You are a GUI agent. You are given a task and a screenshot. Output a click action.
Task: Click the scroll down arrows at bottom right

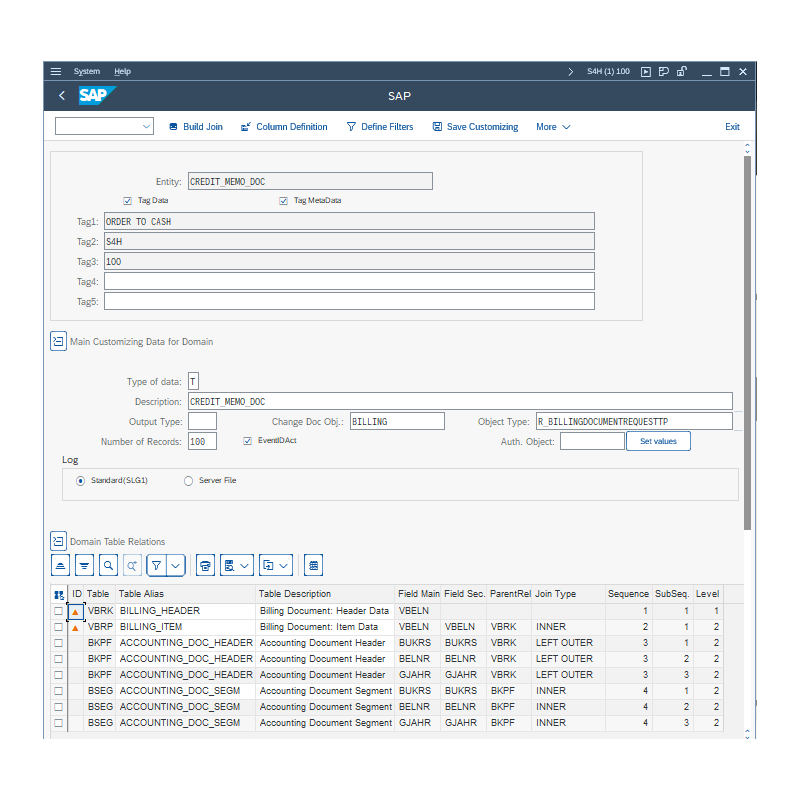click(747, 734)
